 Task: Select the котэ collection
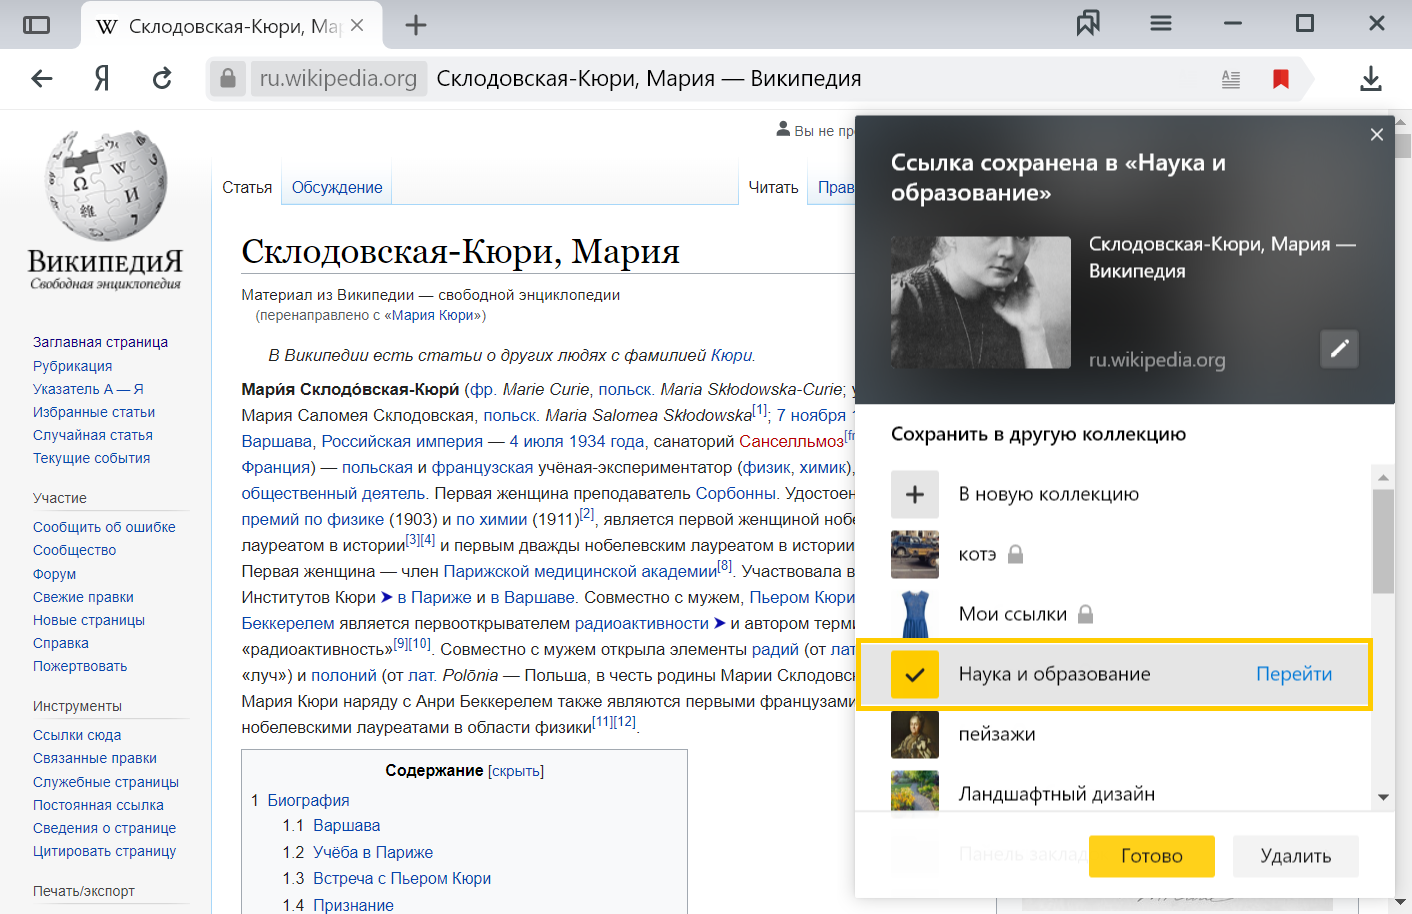(1115, 554)
